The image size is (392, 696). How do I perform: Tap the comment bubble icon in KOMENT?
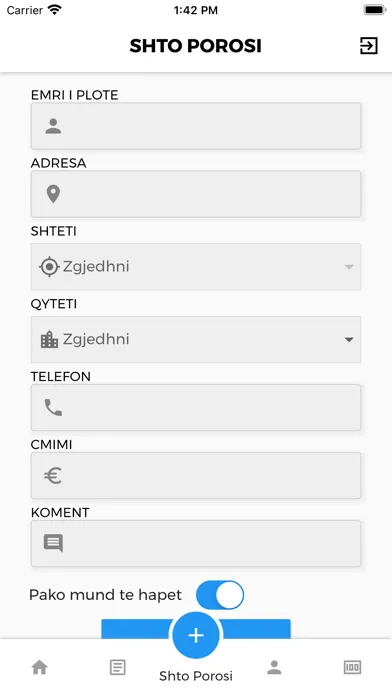pyautogui.click(x=53, y=543)
